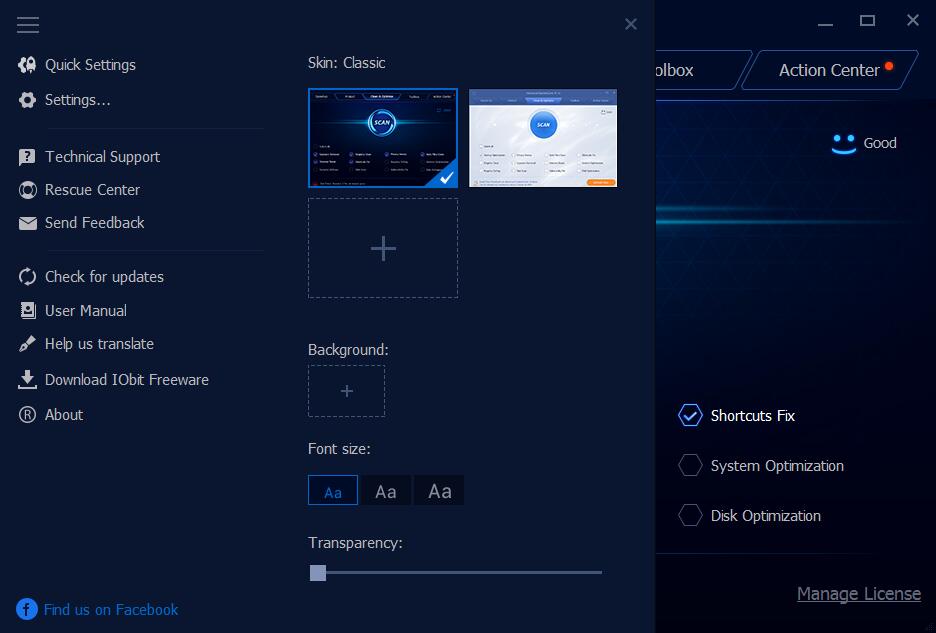Click the About registered-mark icon

coord(27,414)
